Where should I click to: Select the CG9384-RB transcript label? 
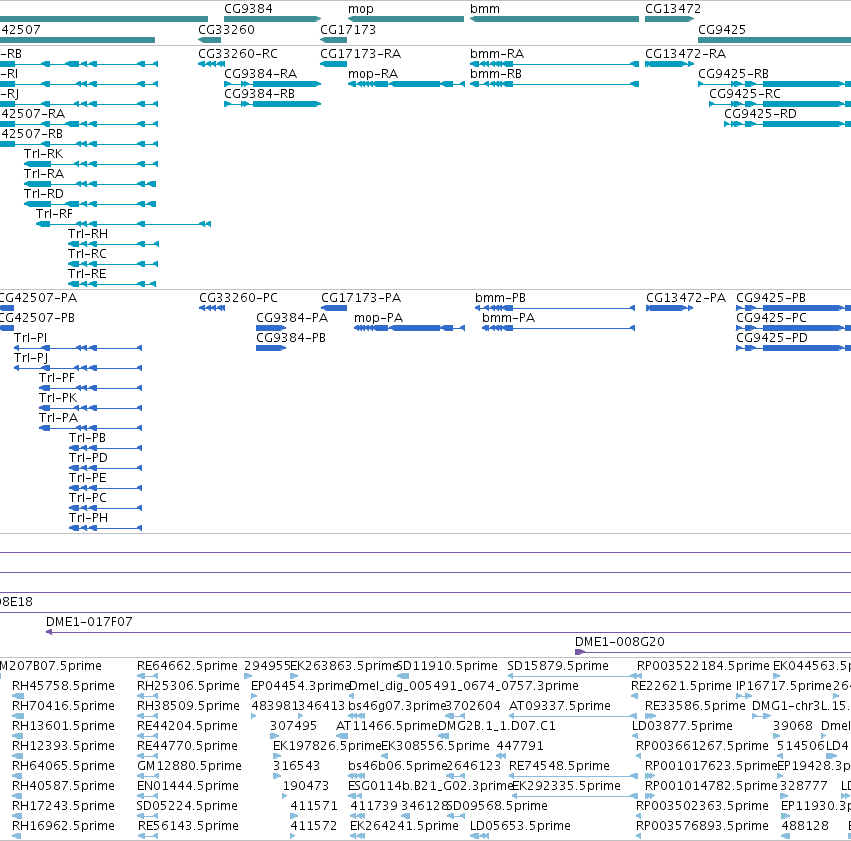259,94
